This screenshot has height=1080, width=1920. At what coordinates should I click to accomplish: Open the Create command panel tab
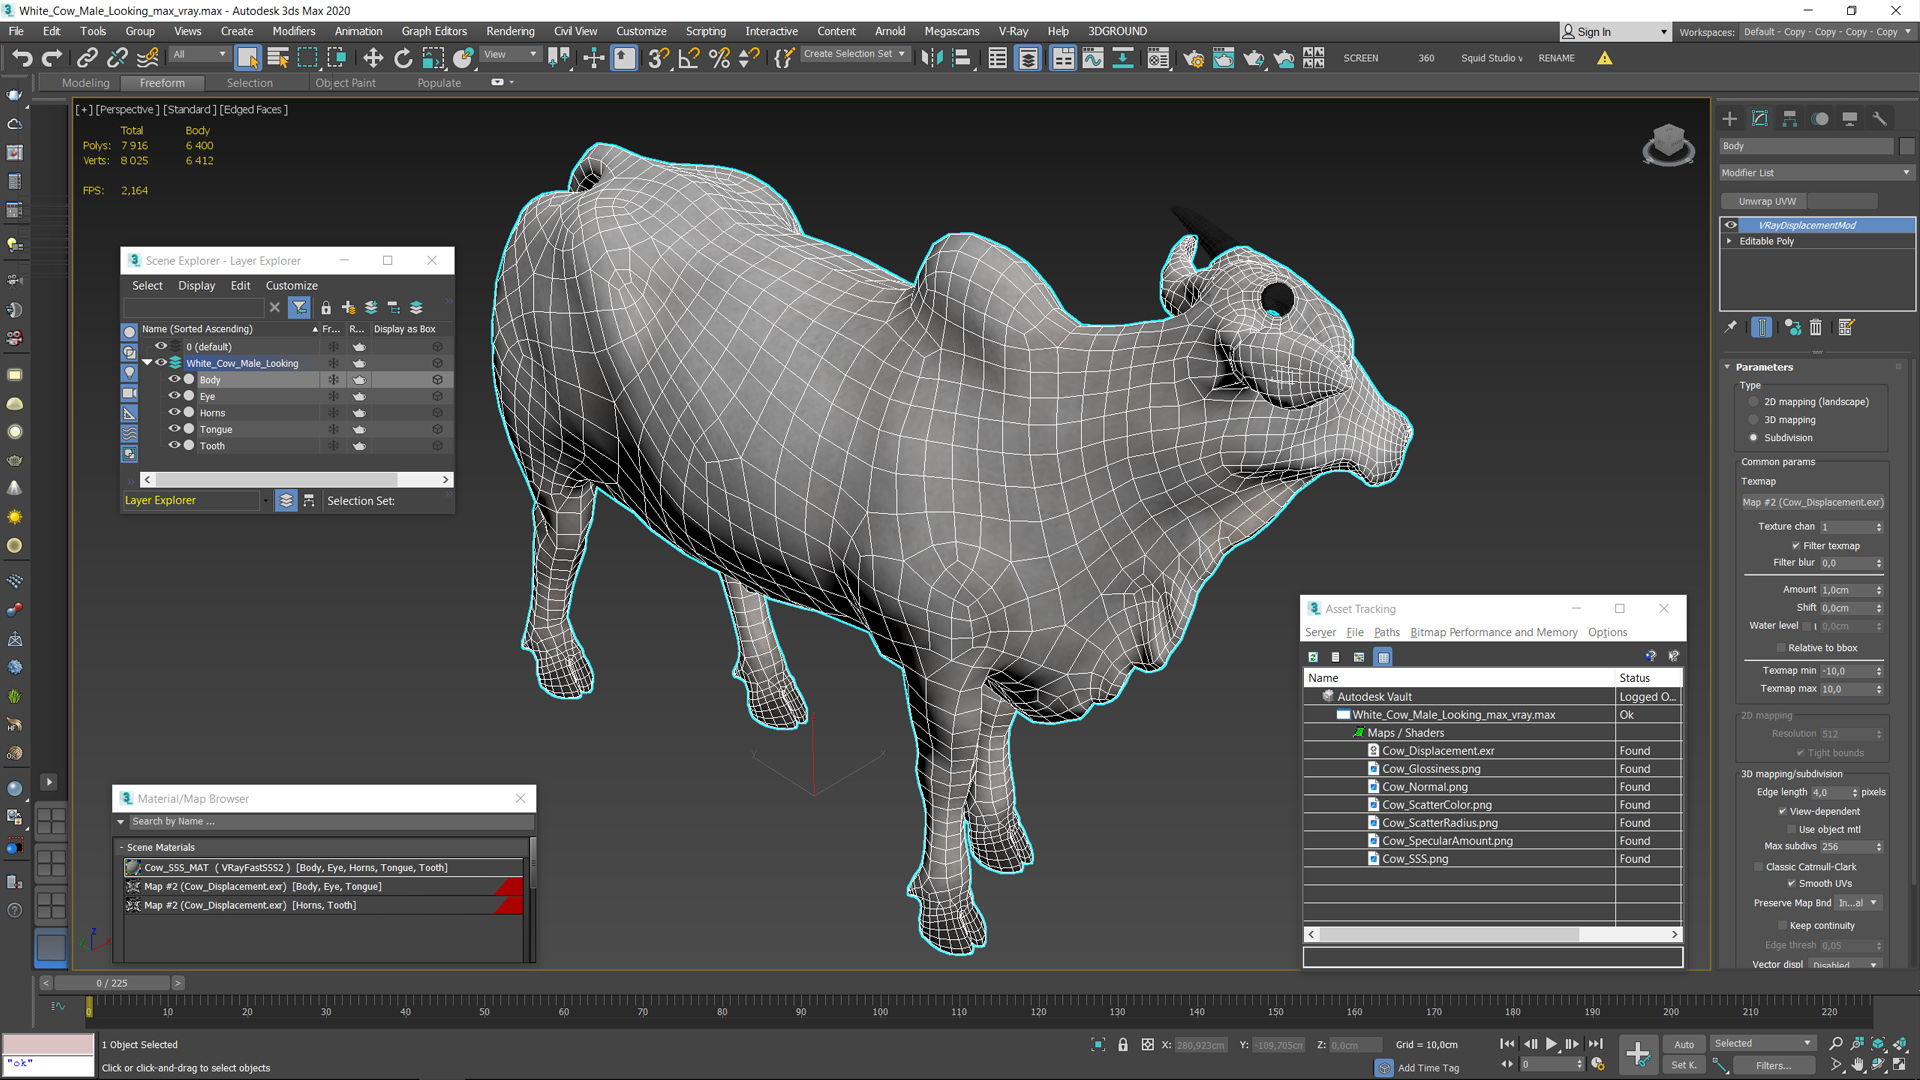click(x=1730, y=118)
